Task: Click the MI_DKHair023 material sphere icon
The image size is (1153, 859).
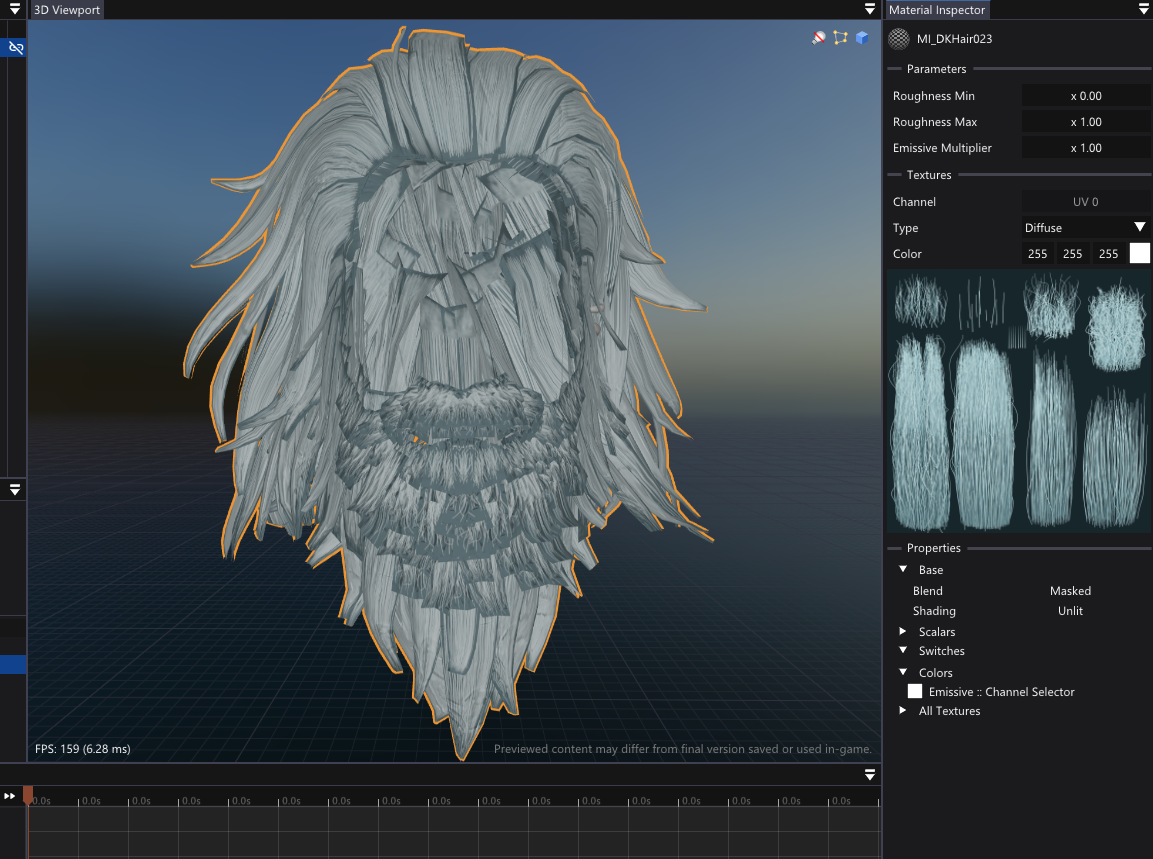Action: pyautogui.click(x=899, y=39)
